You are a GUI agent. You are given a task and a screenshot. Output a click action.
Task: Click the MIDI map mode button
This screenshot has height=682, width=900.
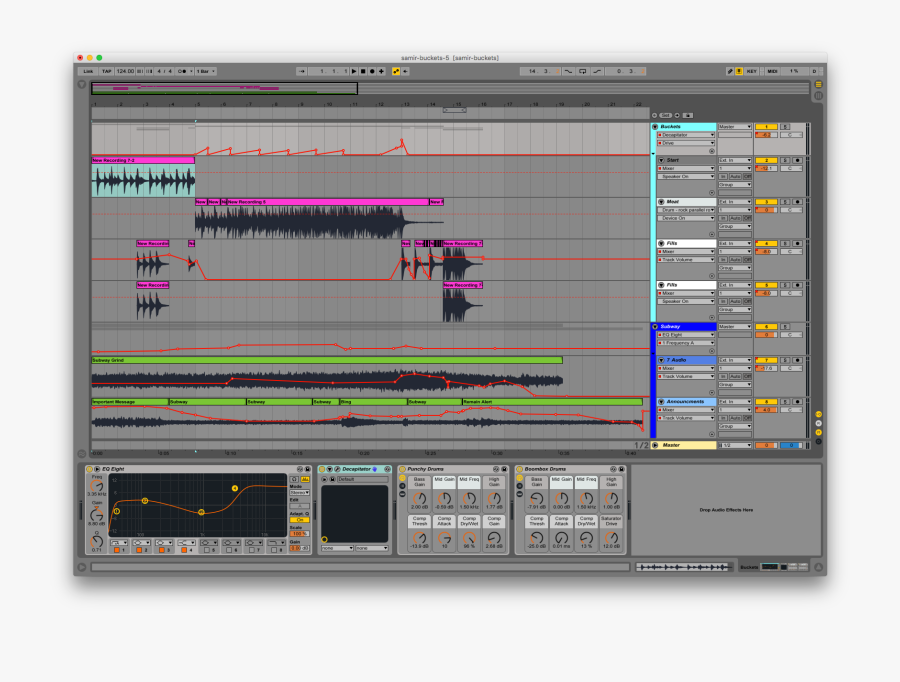pos(772,71)
